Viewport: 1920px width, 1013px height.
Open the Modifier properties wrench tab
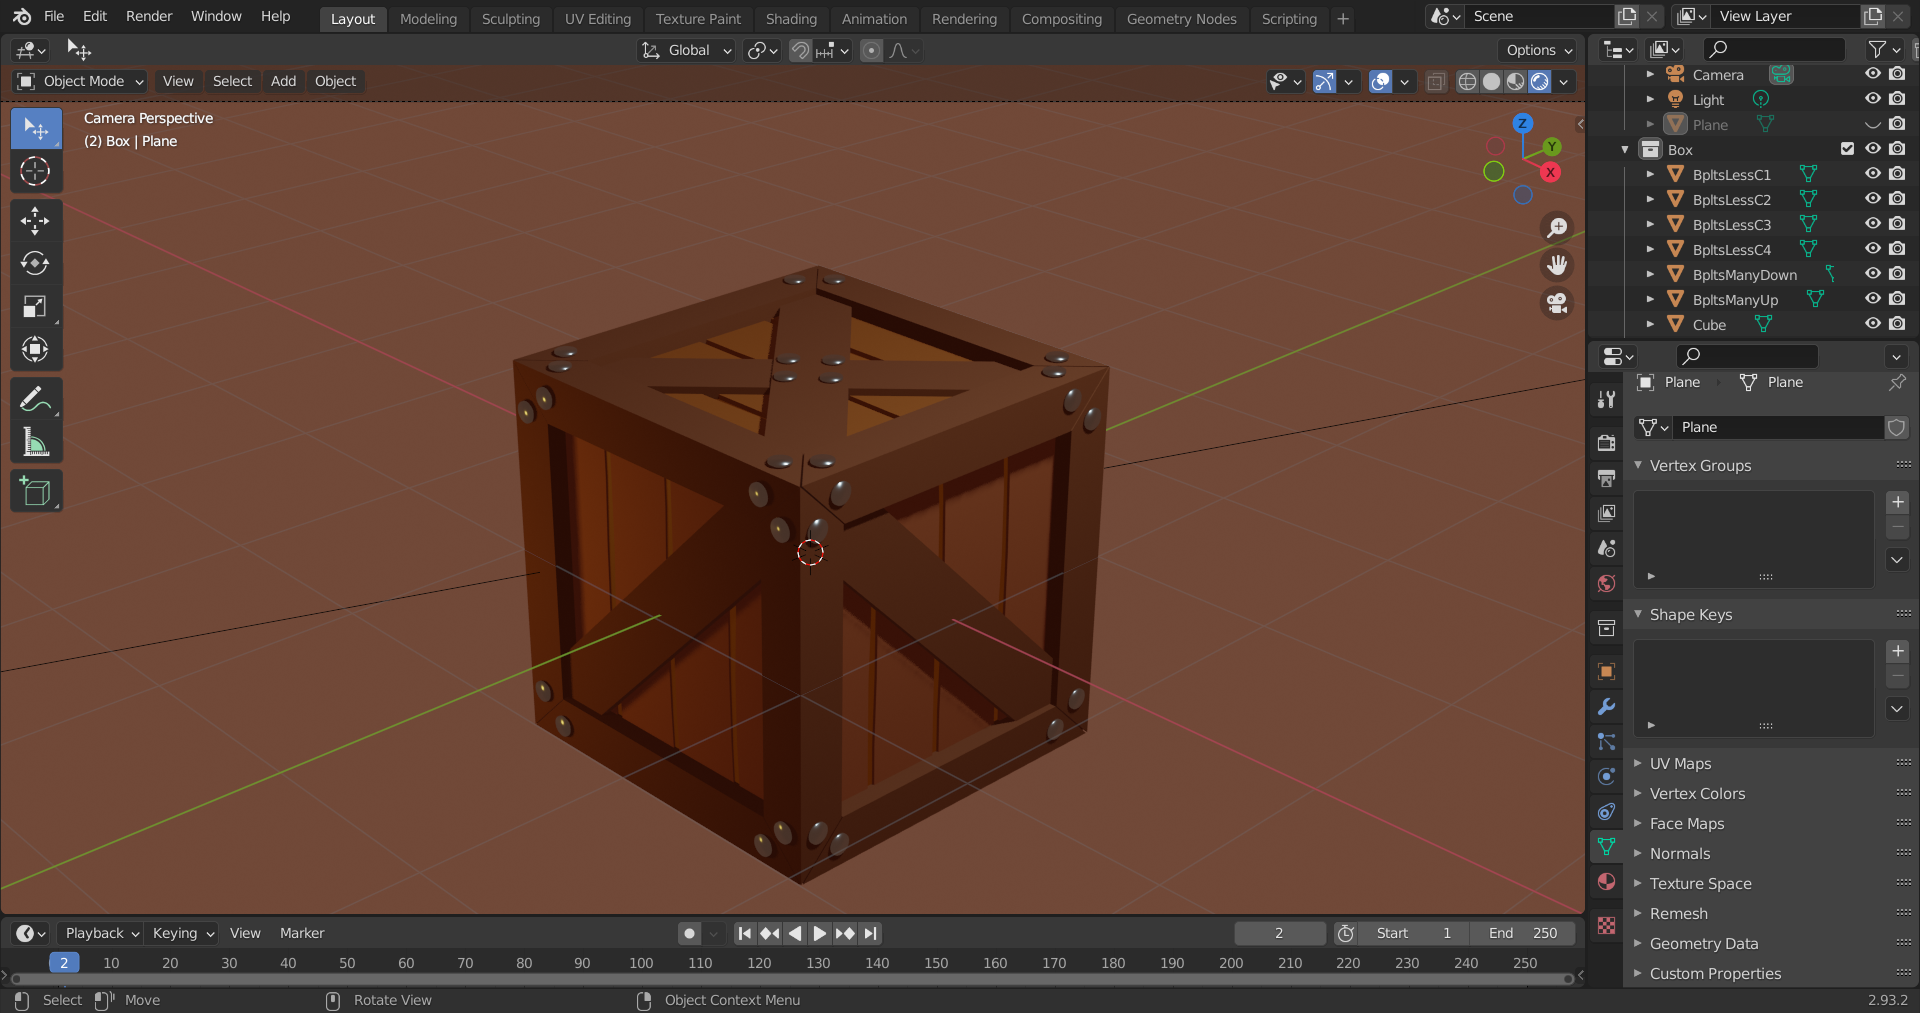pos(1606,706)
